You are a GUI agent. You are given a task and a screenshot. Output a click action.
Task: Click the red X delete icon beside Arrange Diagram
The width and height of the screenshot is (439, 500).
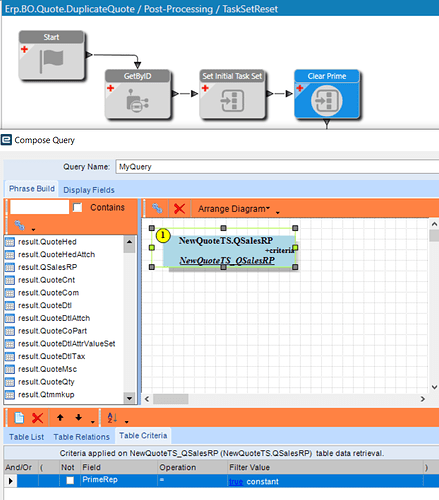(x=179, y=209)
